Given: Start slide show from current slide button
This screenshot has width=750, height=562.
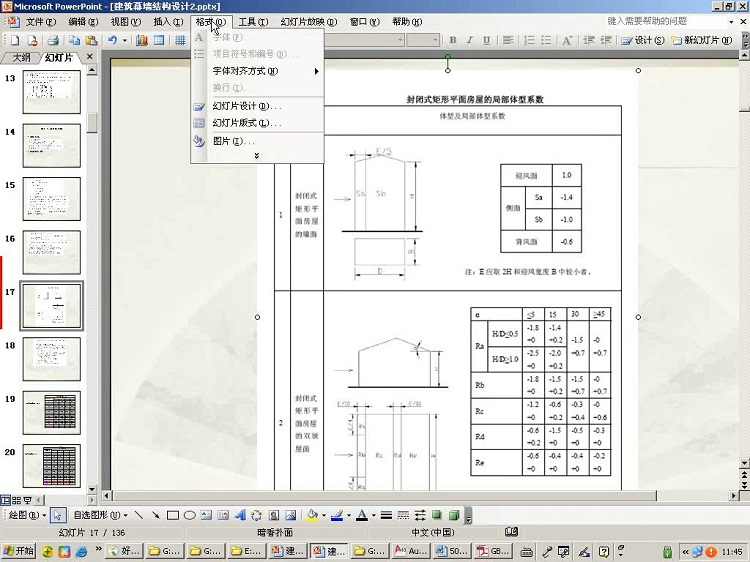Looking at the screenshot, I should point(27,500).
